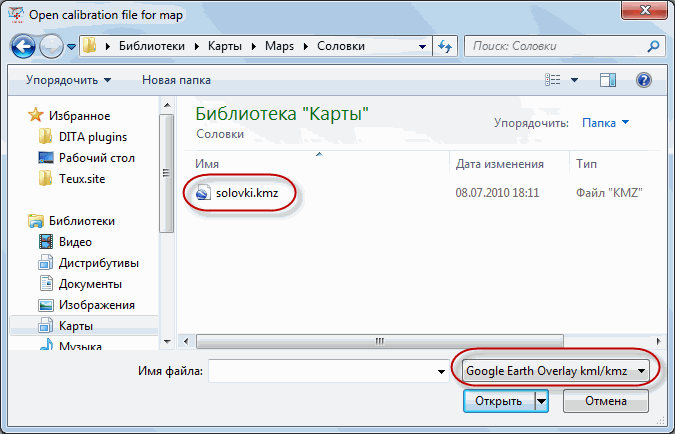
Task: Click the back navigation arrow button
Action: tap(25, 46)
